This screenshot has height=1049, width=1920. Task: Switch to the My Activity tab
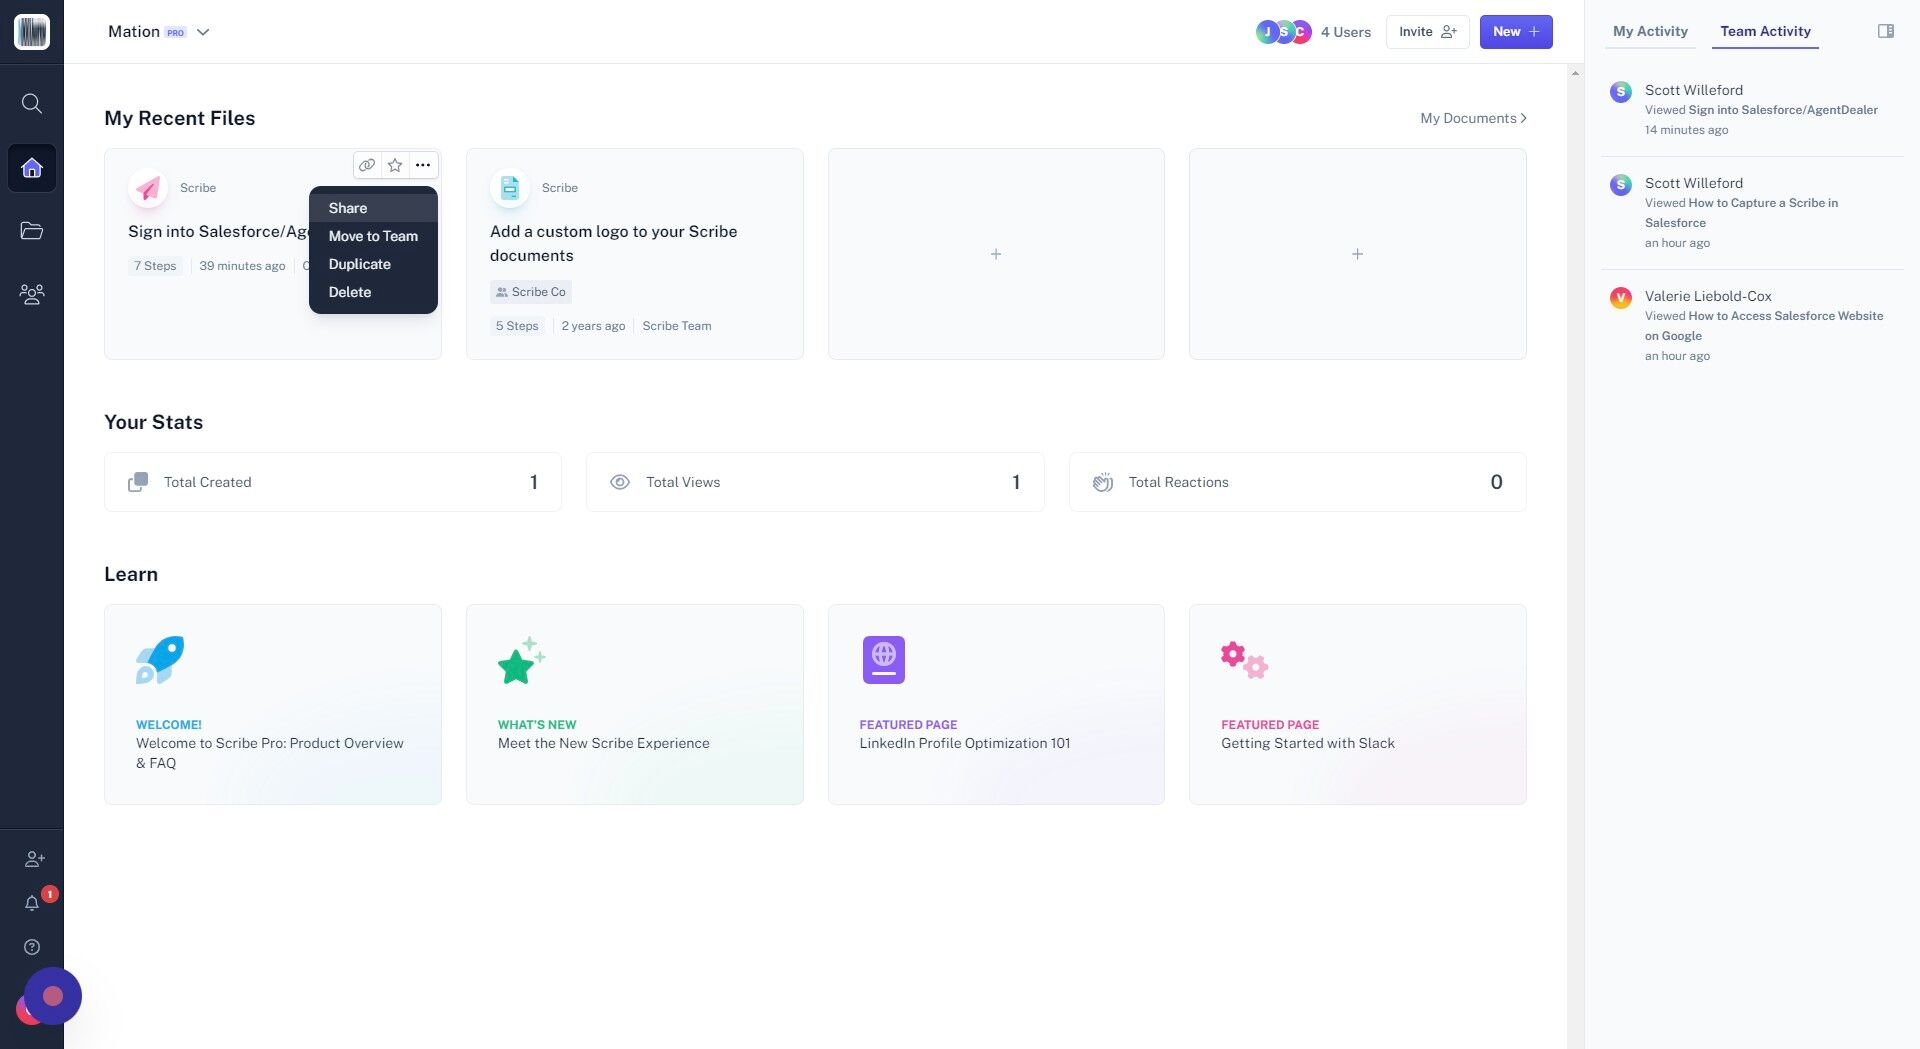[x=1650, y=31]
